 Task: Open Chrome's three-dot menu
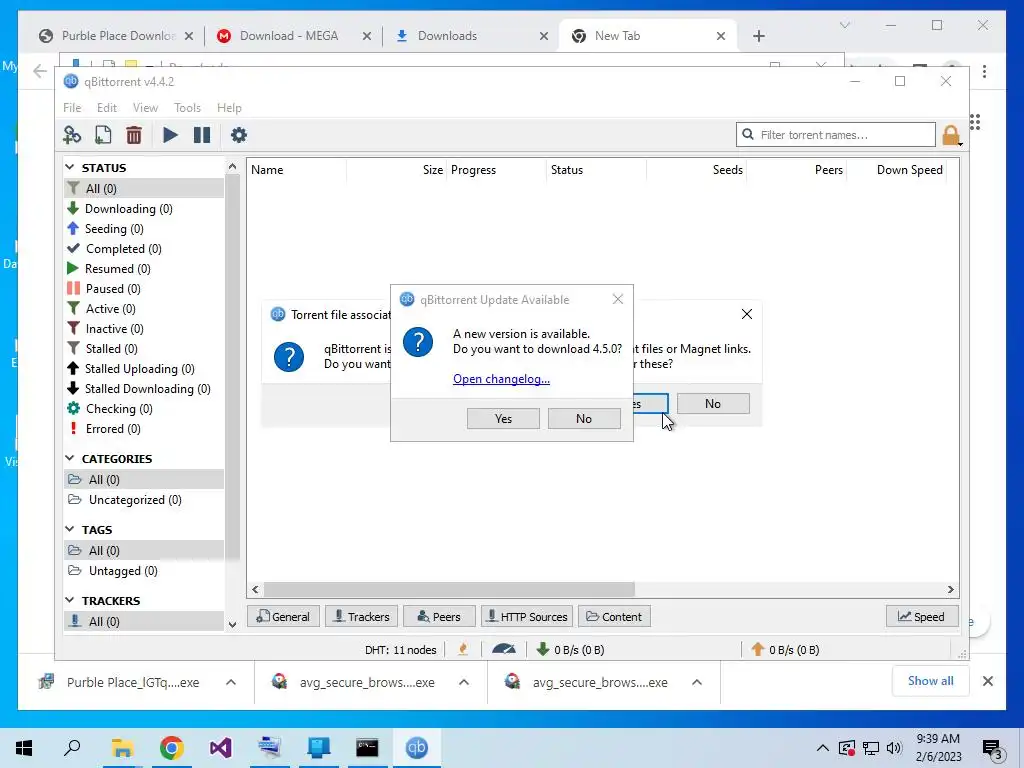click(x=984, y=71)
